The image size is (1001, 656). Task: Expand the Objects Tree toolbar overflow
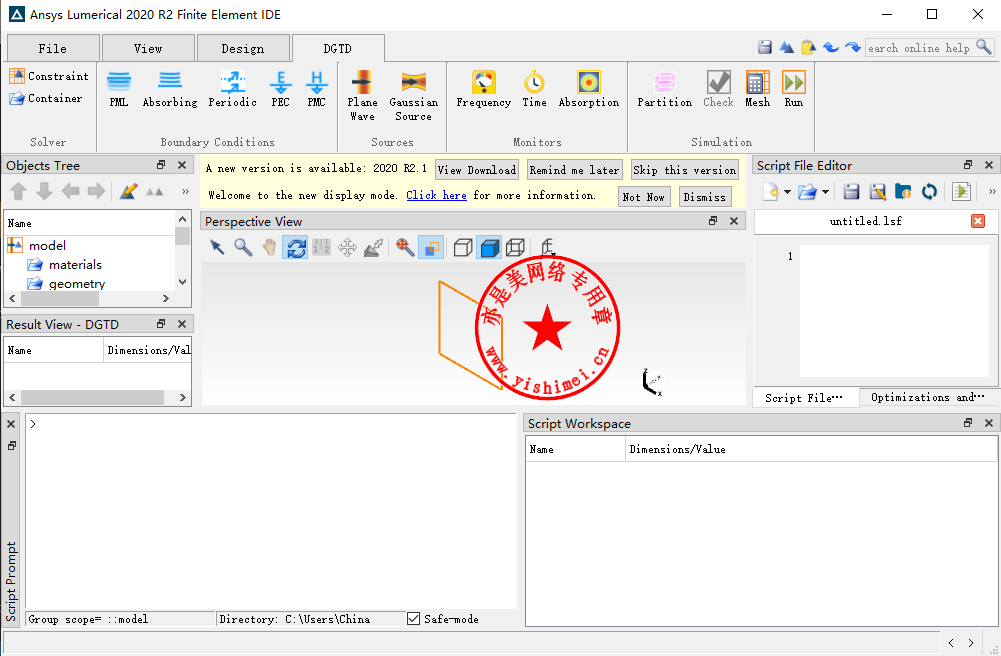click(x=185, y=191)
